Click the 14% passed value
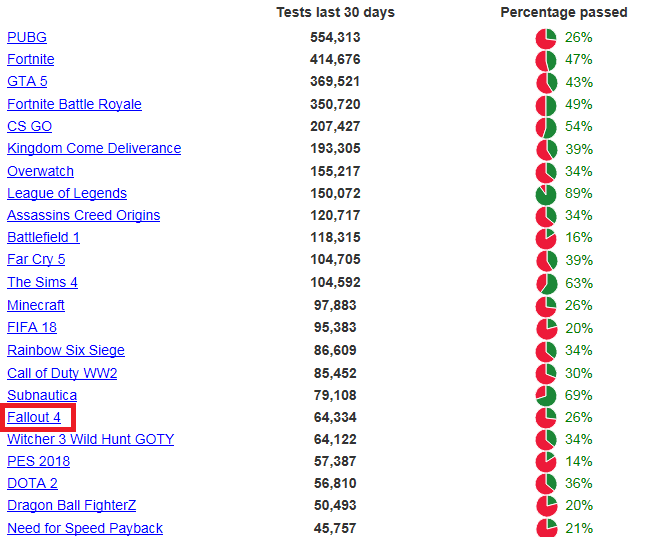The width and height of the screenshot is (671, 537). coord(579,461)
